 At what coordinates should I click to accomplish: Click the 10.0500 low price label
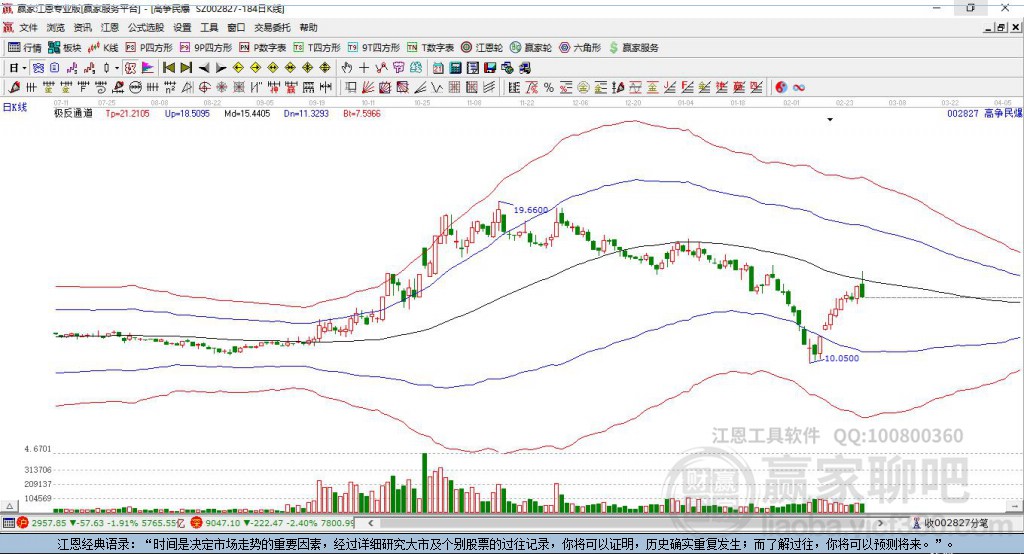click(x=842, y=358)
